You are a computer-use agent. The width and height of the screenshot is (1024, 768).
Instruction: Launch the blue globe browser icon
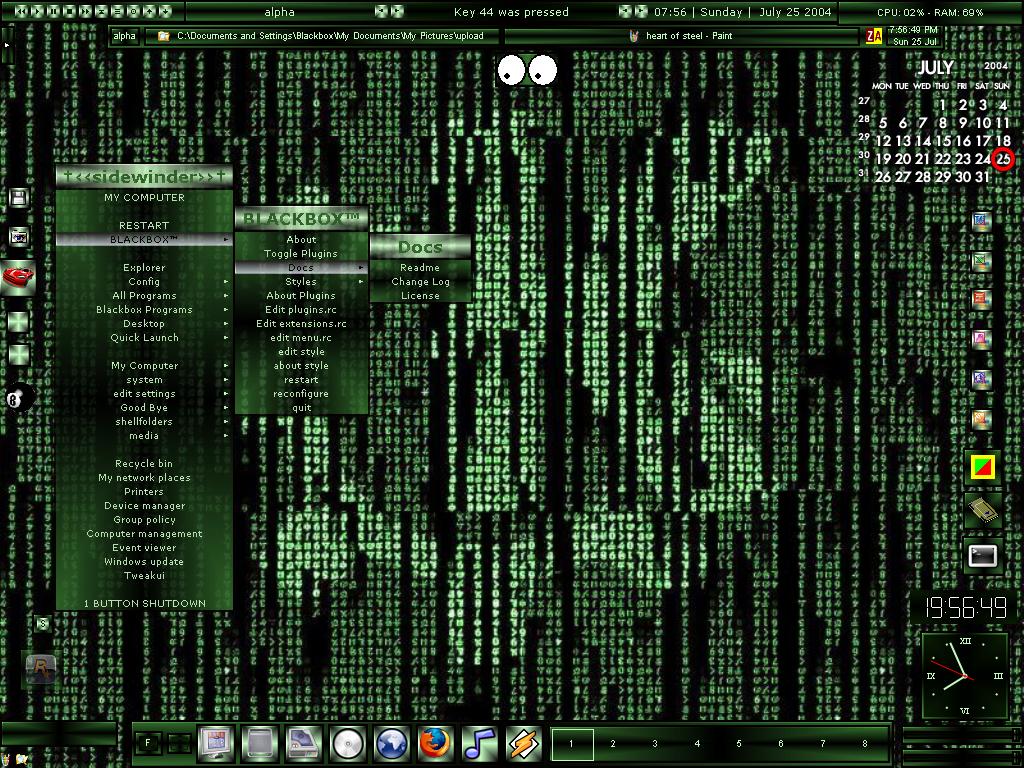pos(392,744)
